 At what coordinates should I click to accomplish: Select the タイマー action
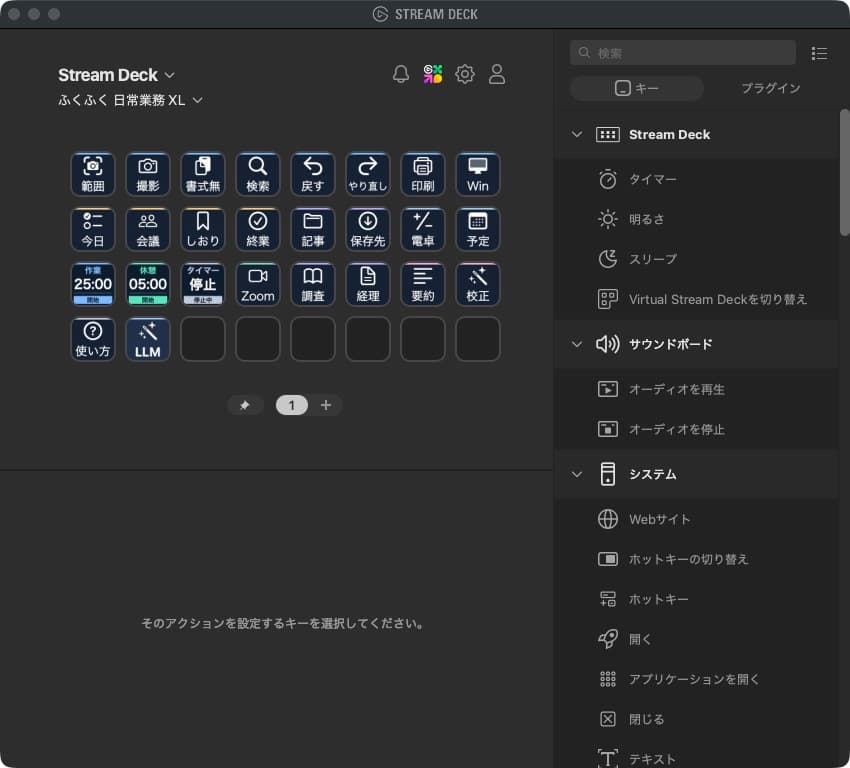coord(697,179)
